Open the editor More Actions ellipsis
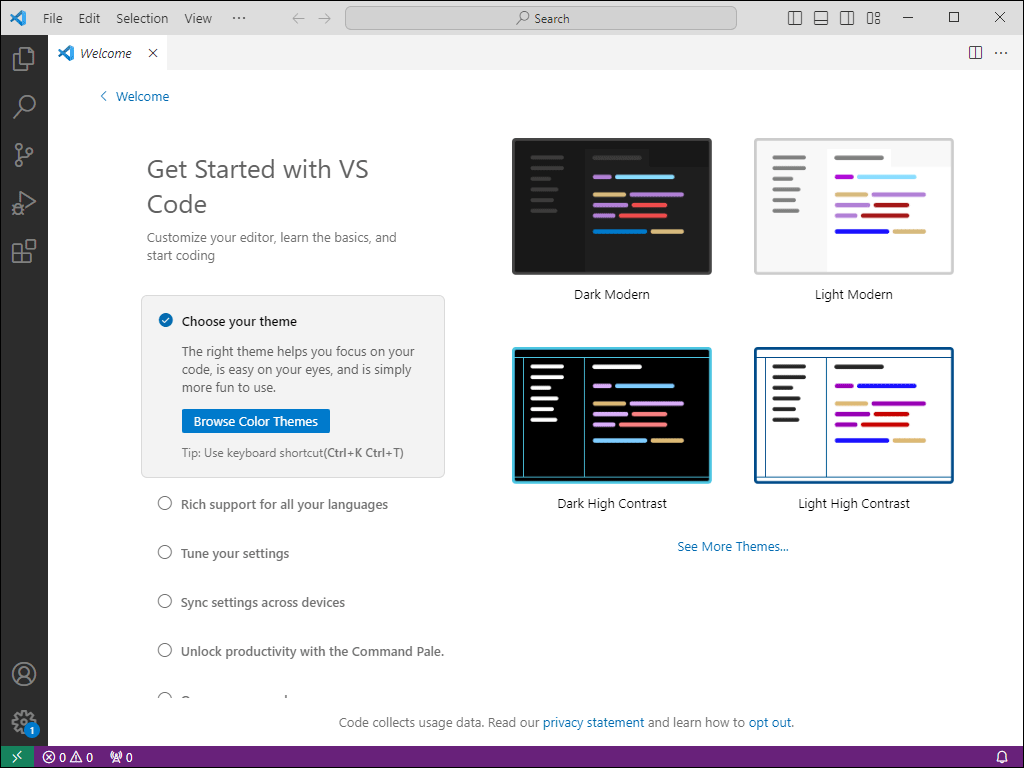Image resolution: width=1024 pixels, height=768 pixels. click(1001, 53)
